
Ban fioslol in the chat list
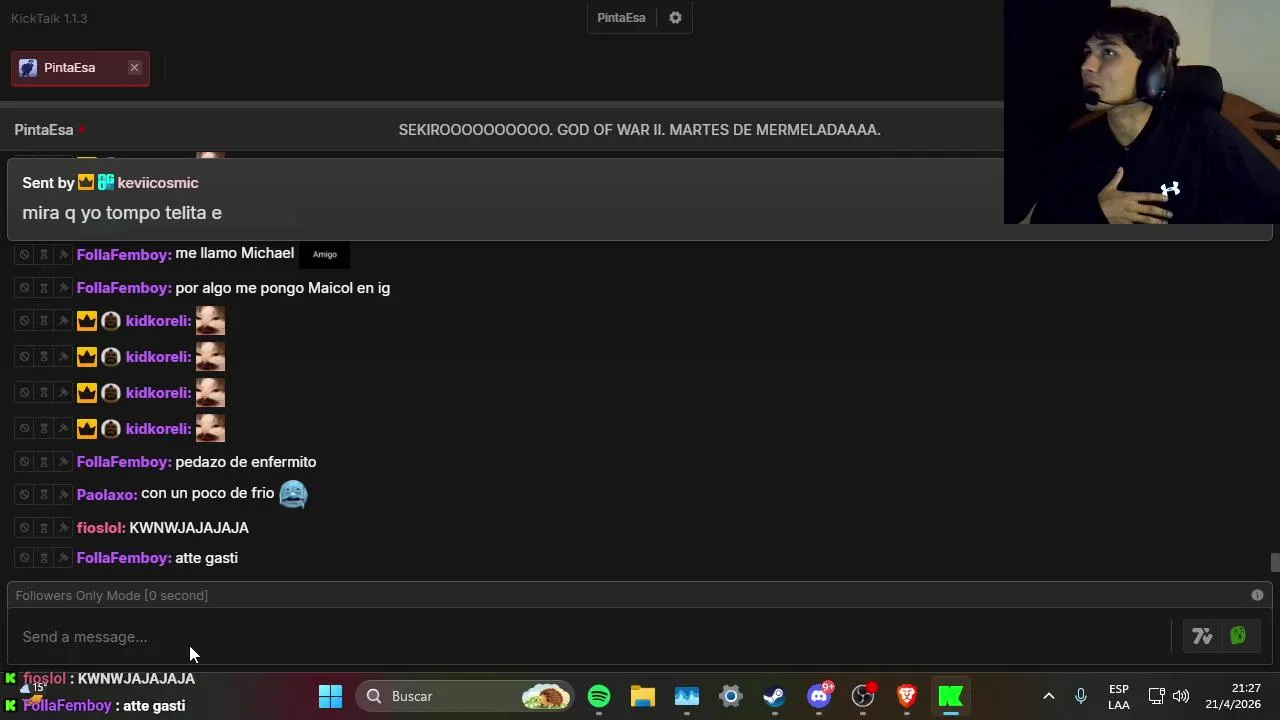coord(24,528)
